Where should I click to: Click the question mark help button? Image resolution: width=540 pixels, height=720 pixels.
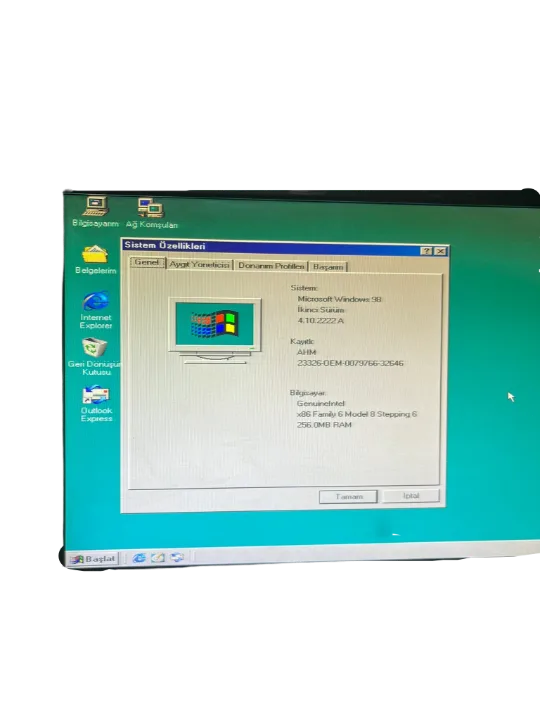[426, 251]
